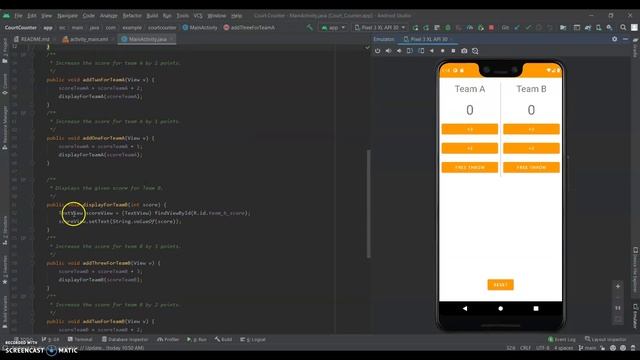Open Run menu
The height and width of the screenshot is (360, 640).
[x=167, y=16]
